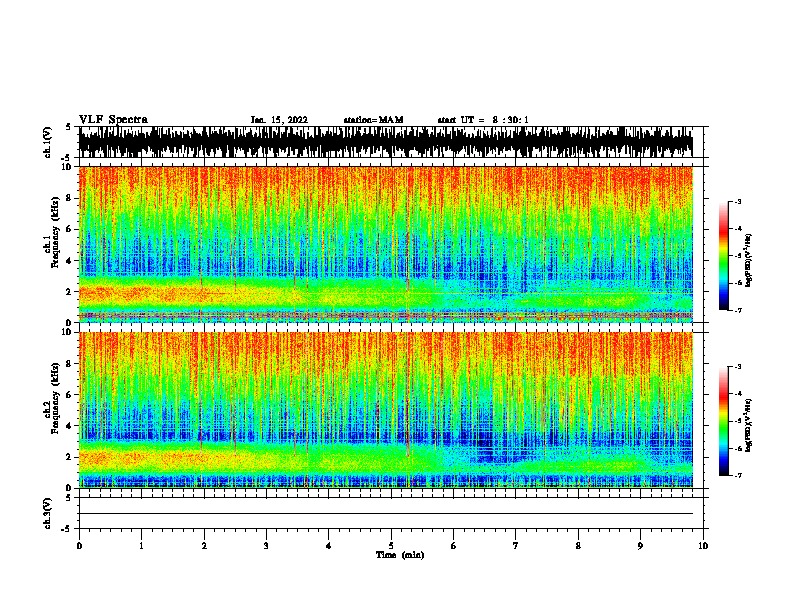Click the log(PSD) label beside ch.1 color bar

click(749, 261)
